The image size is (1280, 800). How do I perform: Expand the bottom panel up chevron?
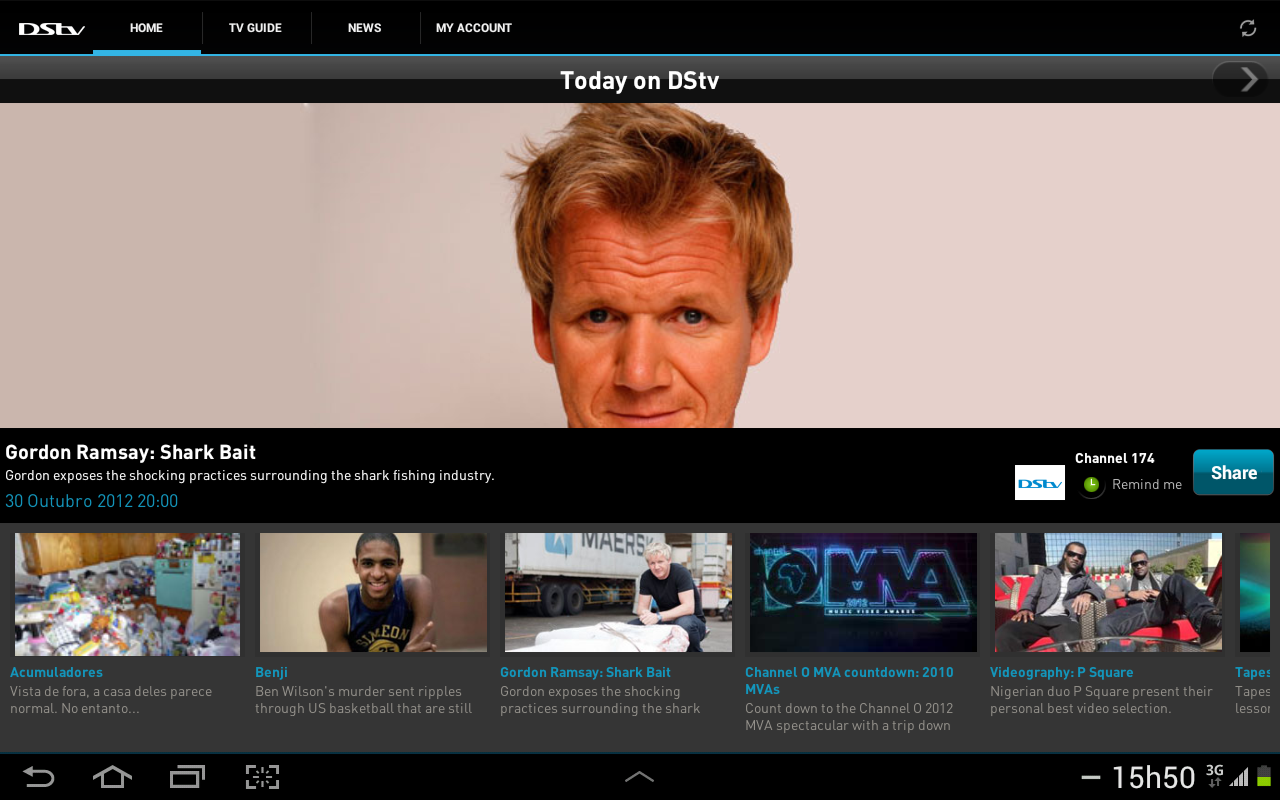coord(639,777)
